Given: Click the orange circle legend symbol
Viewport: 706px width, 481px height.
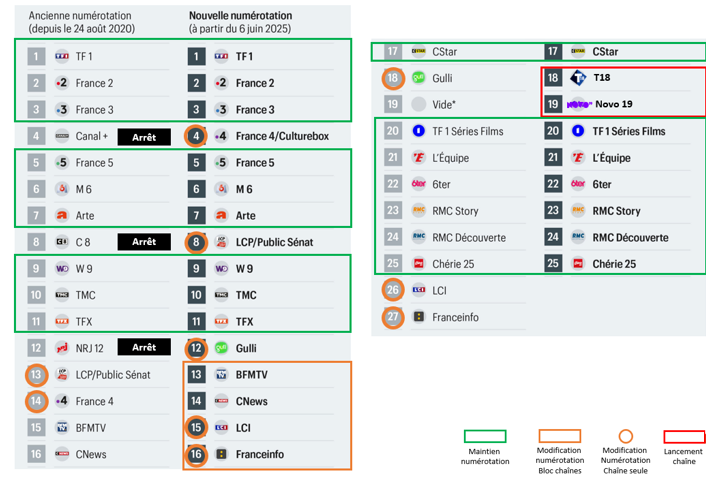Looking at the screenshot, I should 625,436.
